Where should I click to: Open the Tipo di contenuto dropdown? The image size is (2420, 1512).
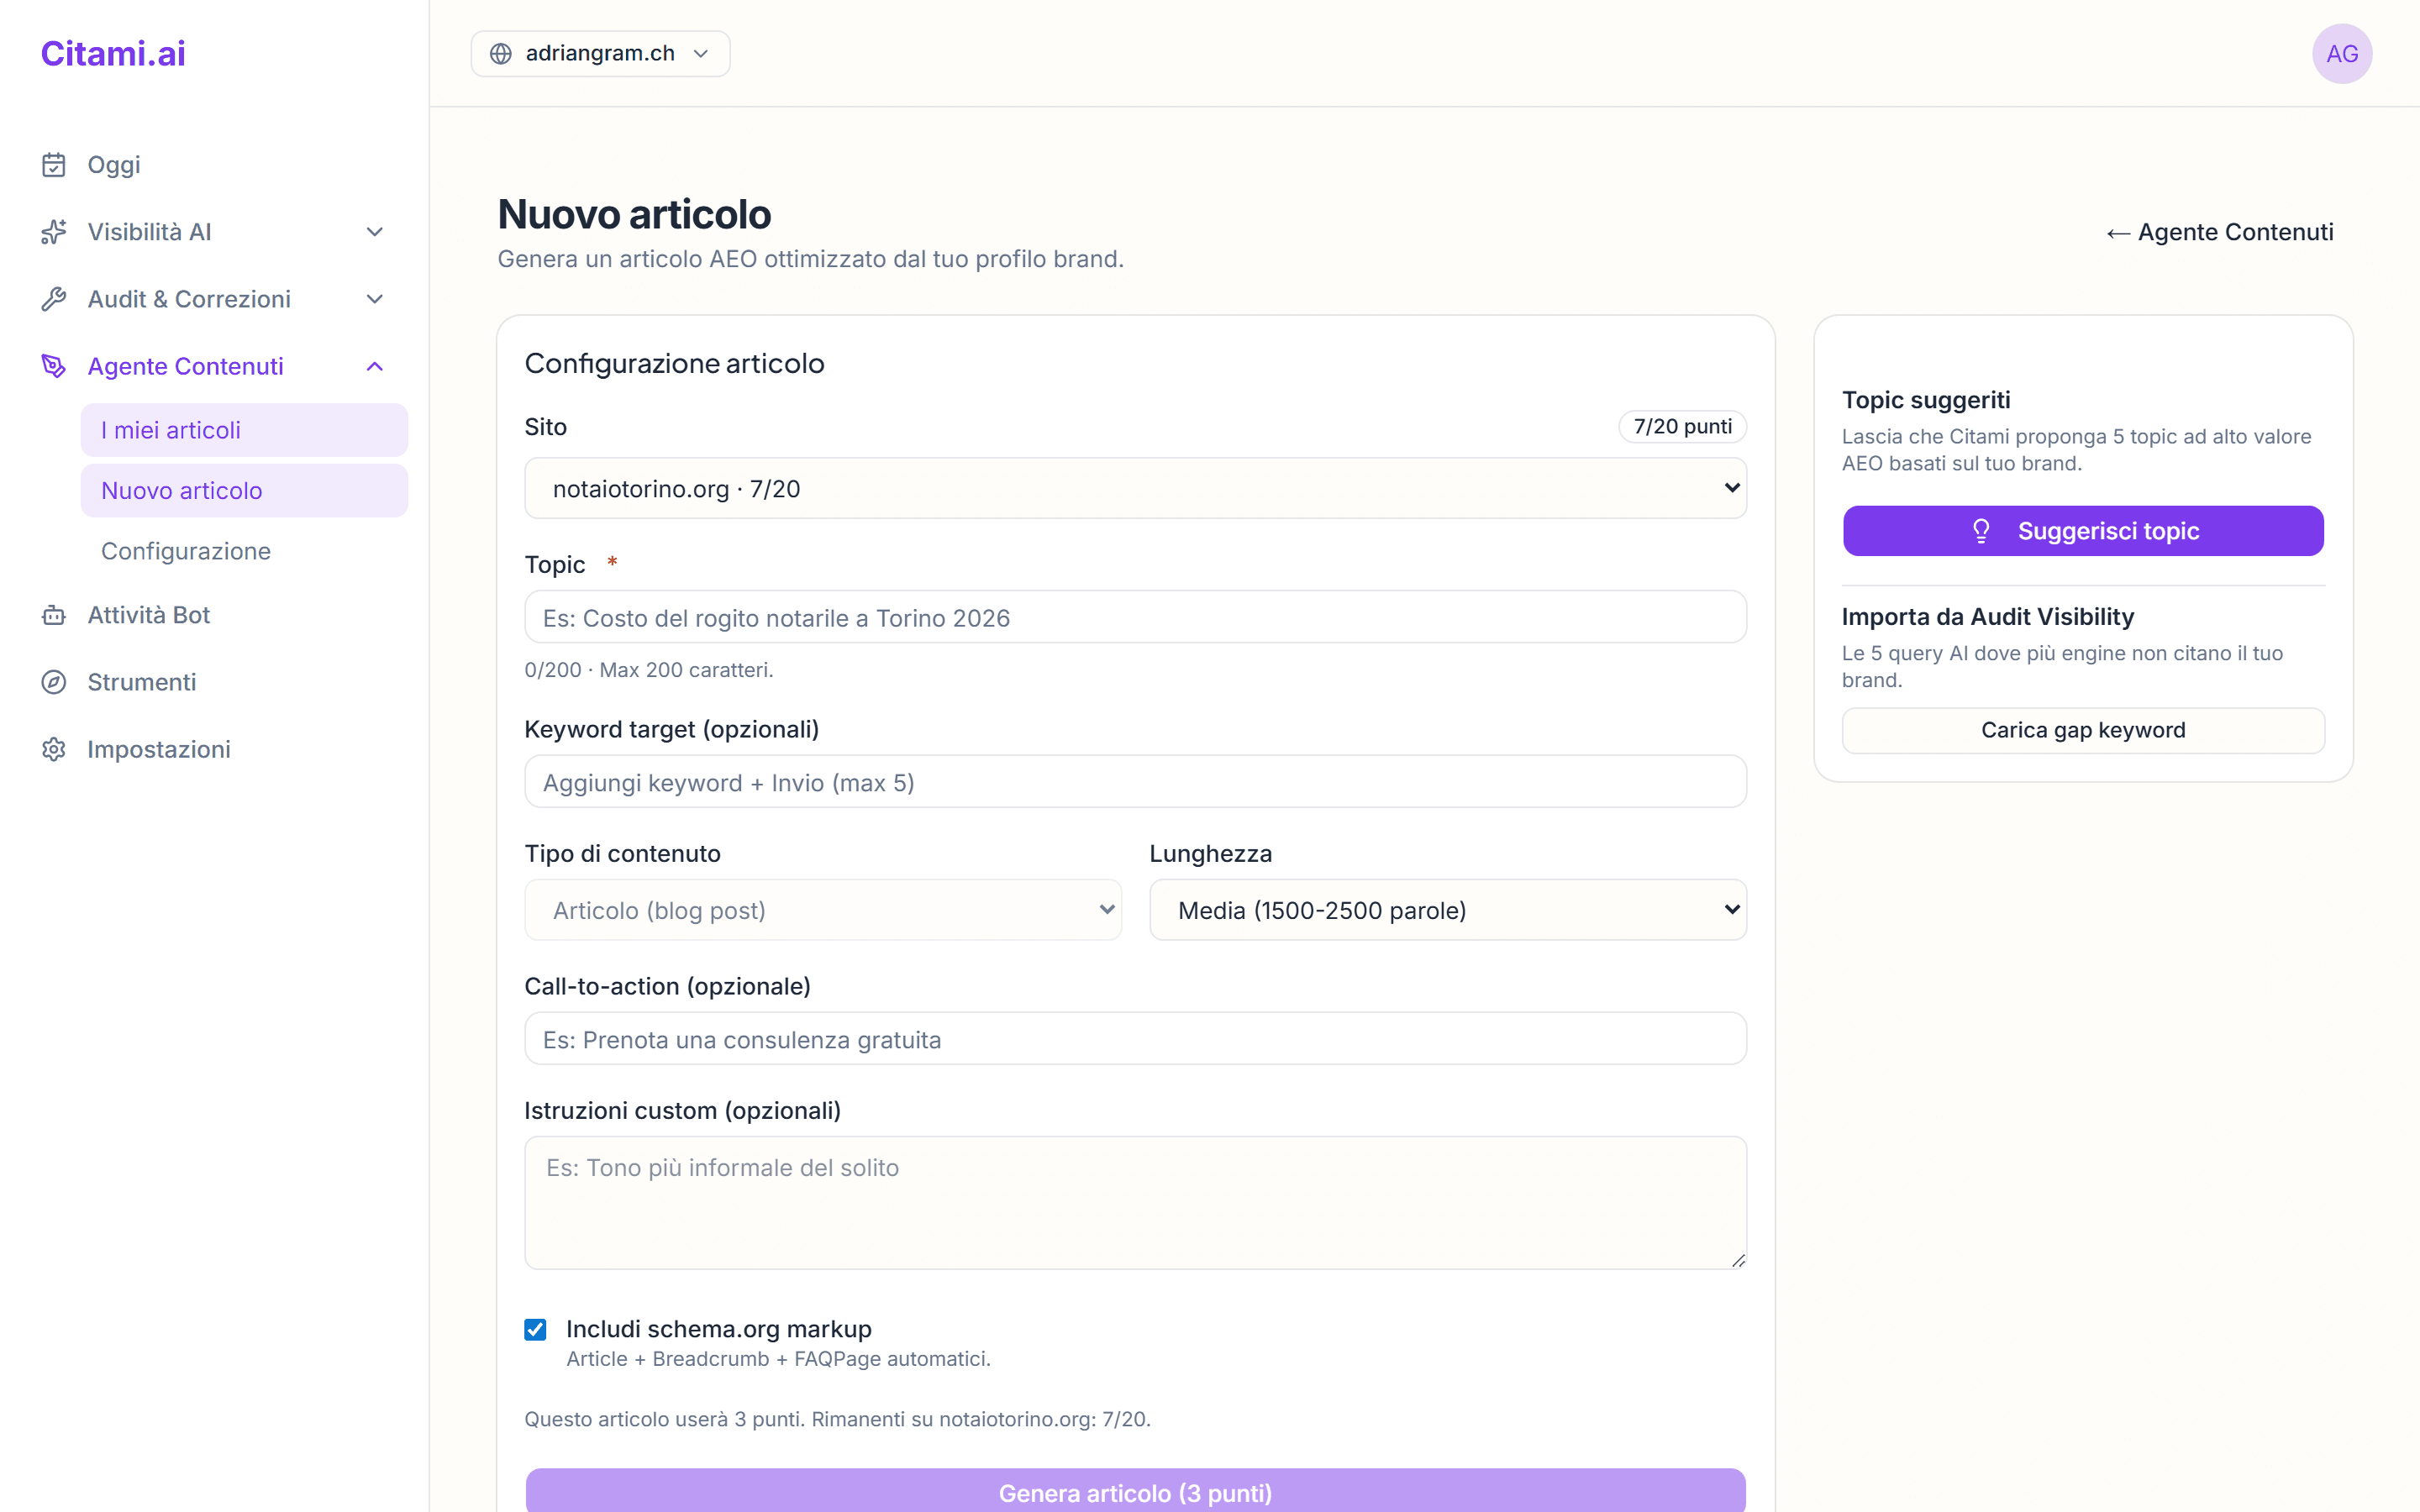pos(823,910)
